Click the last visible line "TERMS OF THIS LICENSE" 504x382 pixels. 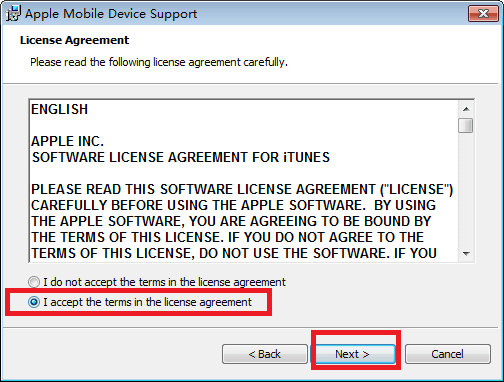[x=234, y=254]
